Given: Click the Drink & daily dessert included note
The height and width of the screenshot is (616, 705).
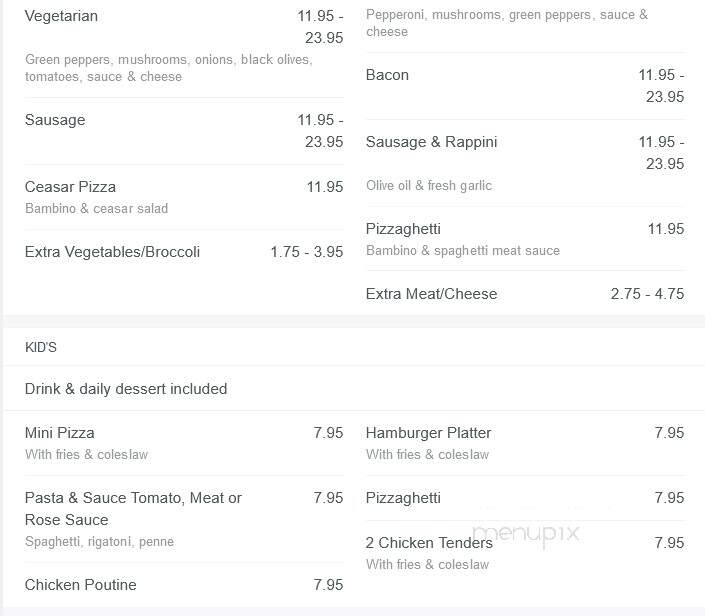Looking at the screenshot, I should pos(126,389).
